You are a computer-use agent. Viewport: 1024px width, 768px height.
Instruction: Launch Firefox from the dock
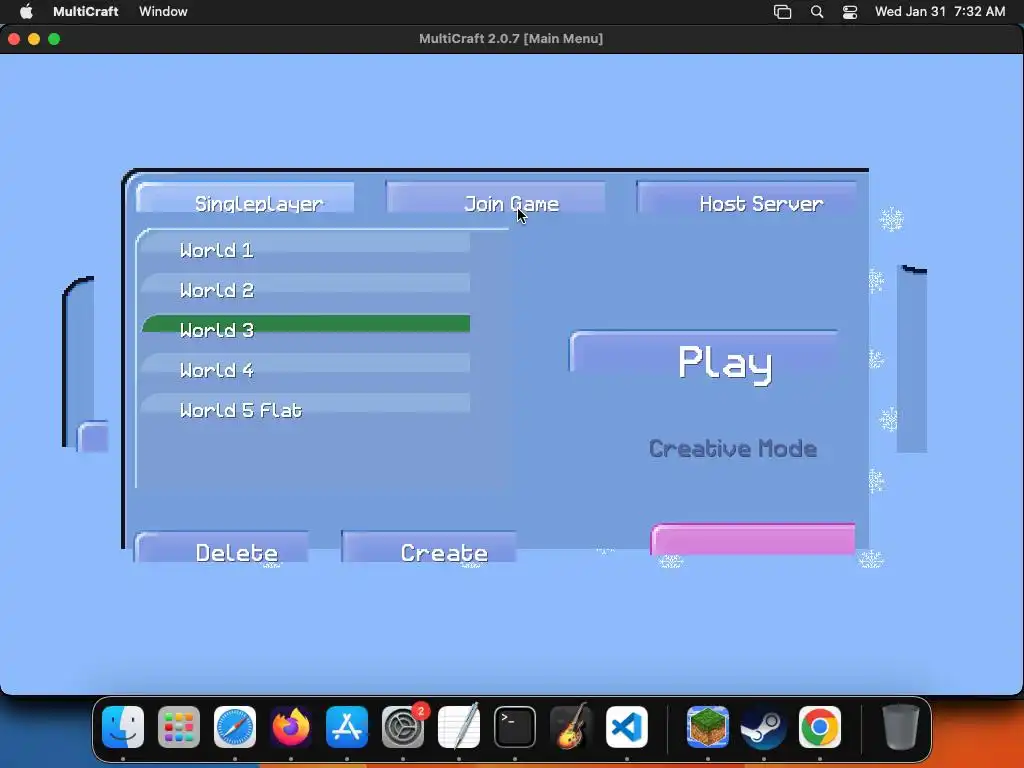291,727
